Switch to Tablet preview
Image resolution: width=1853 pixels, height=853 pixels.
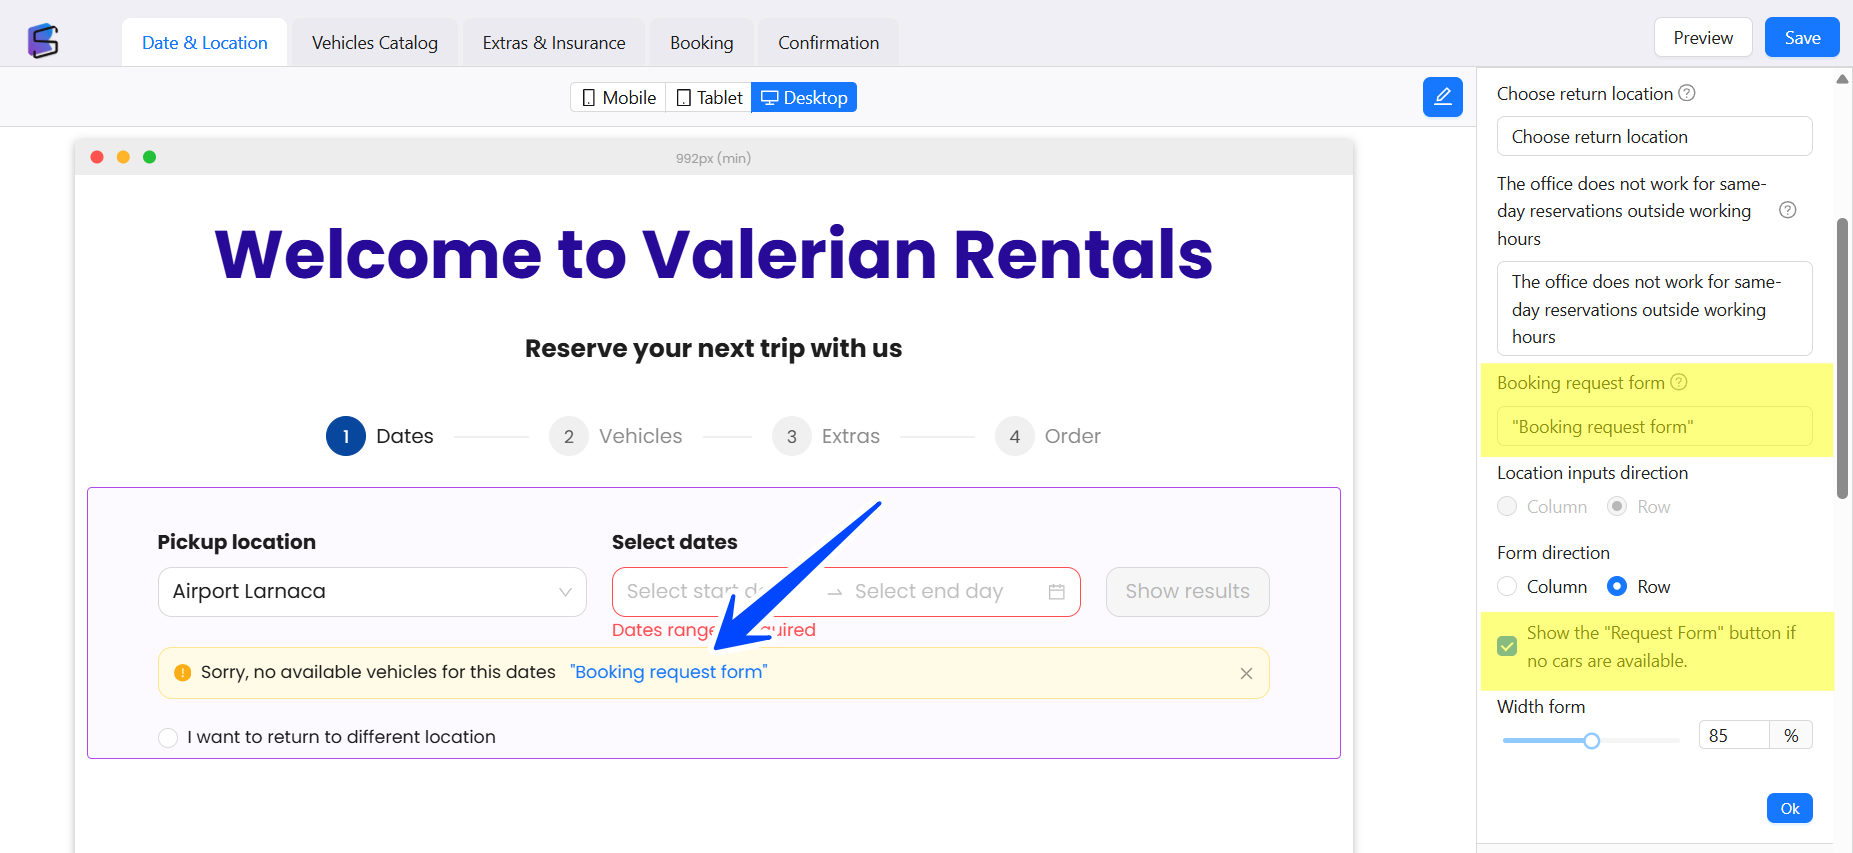[x=709, y=98]
